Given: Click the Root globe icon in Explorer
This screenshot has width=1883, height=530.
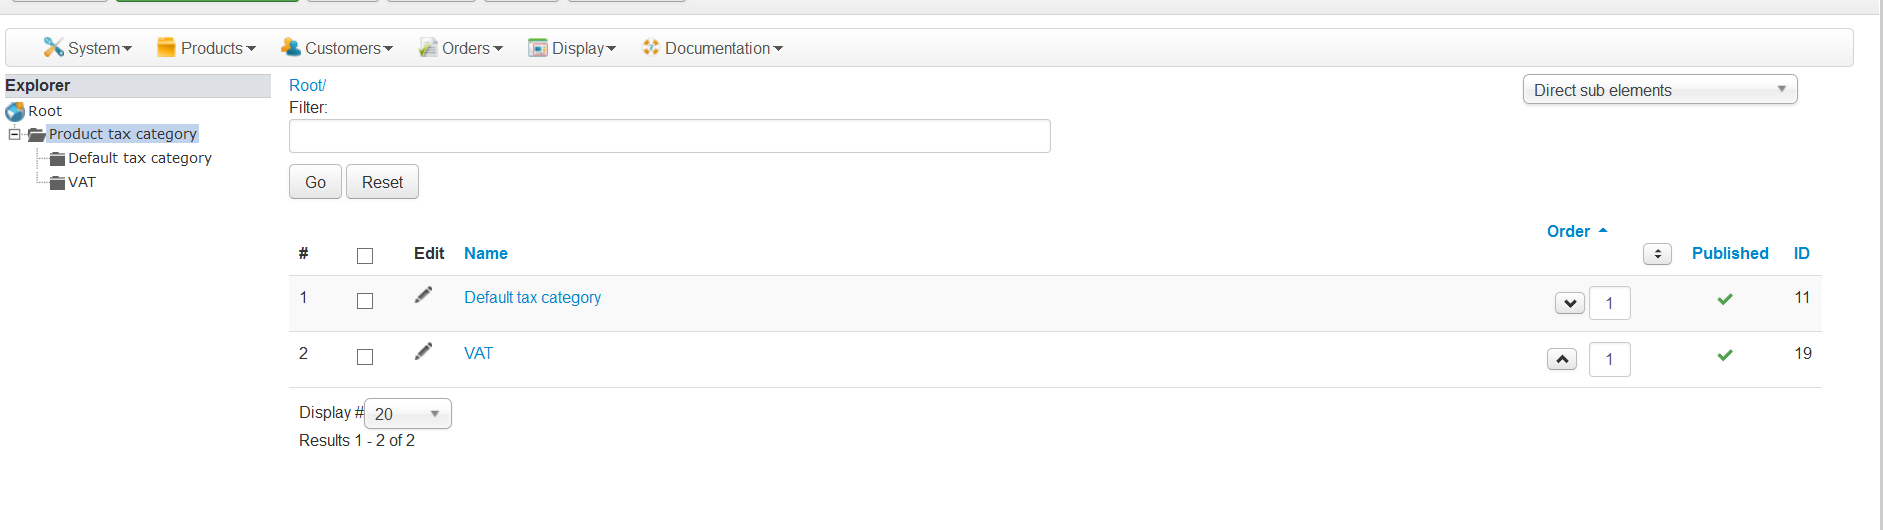Looking at the screenshot, I should pos(15,111).
